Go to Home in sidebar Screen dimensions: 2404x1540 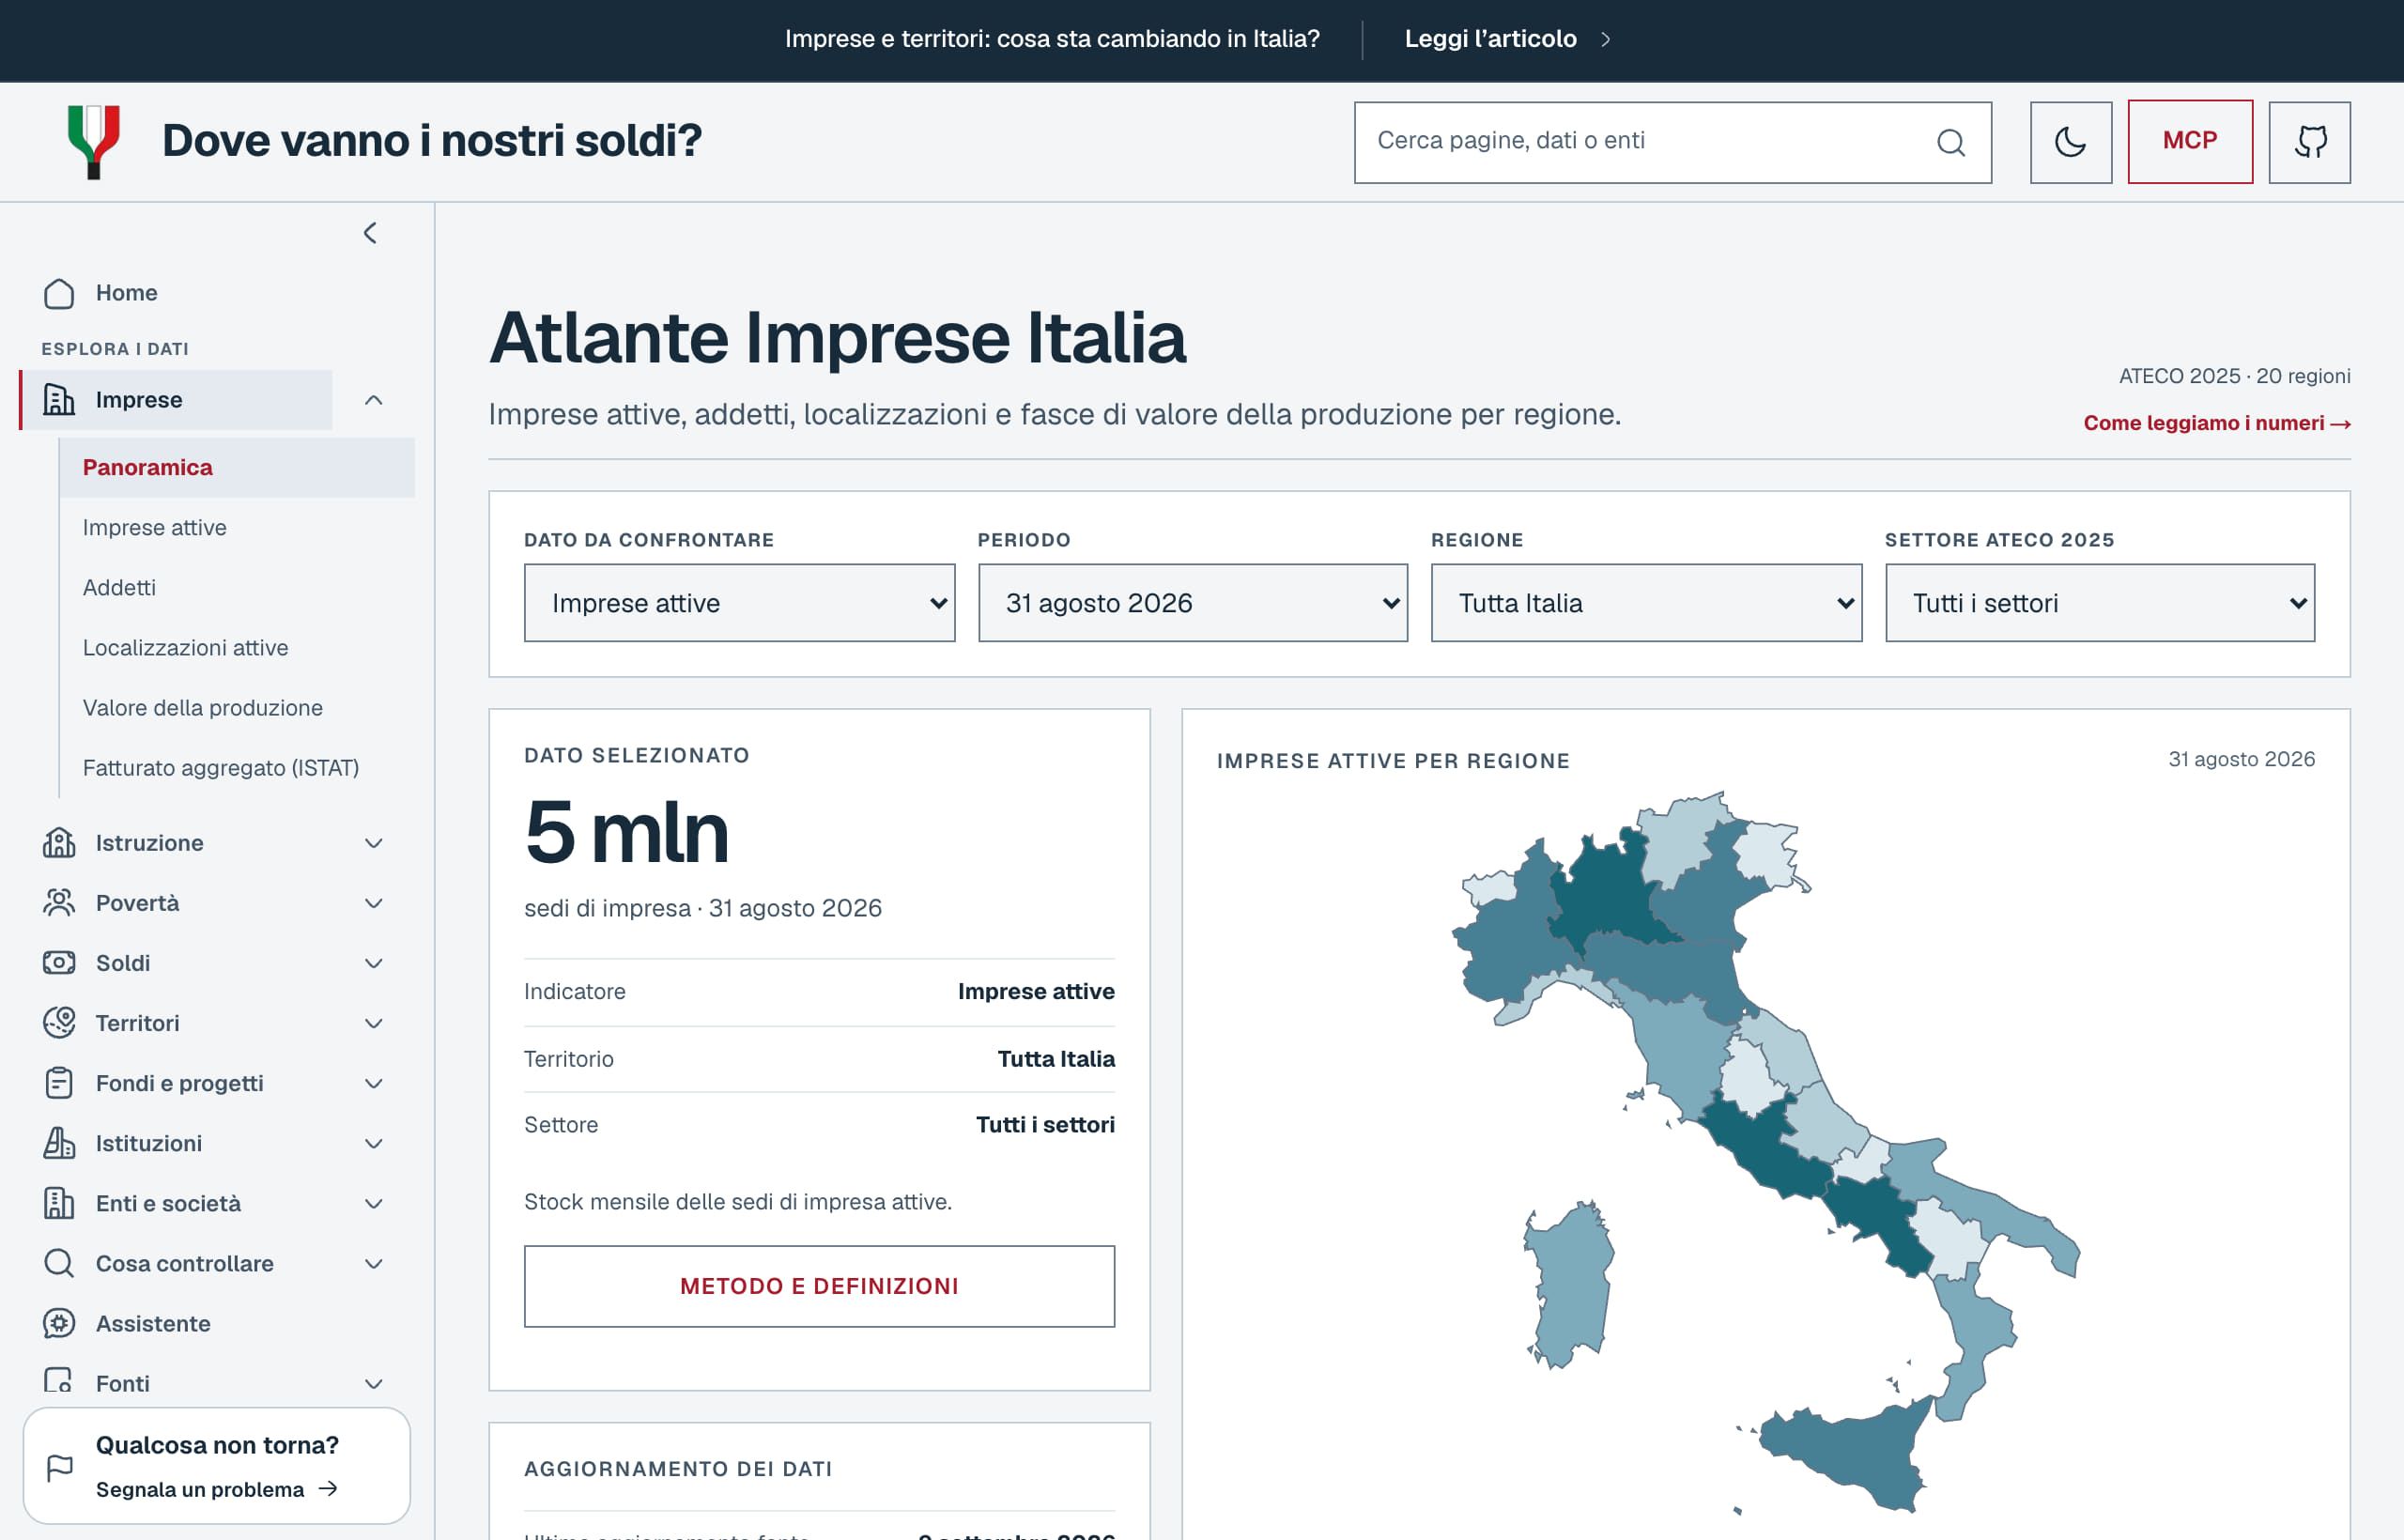pyautogui.click(x=127, y=293)
